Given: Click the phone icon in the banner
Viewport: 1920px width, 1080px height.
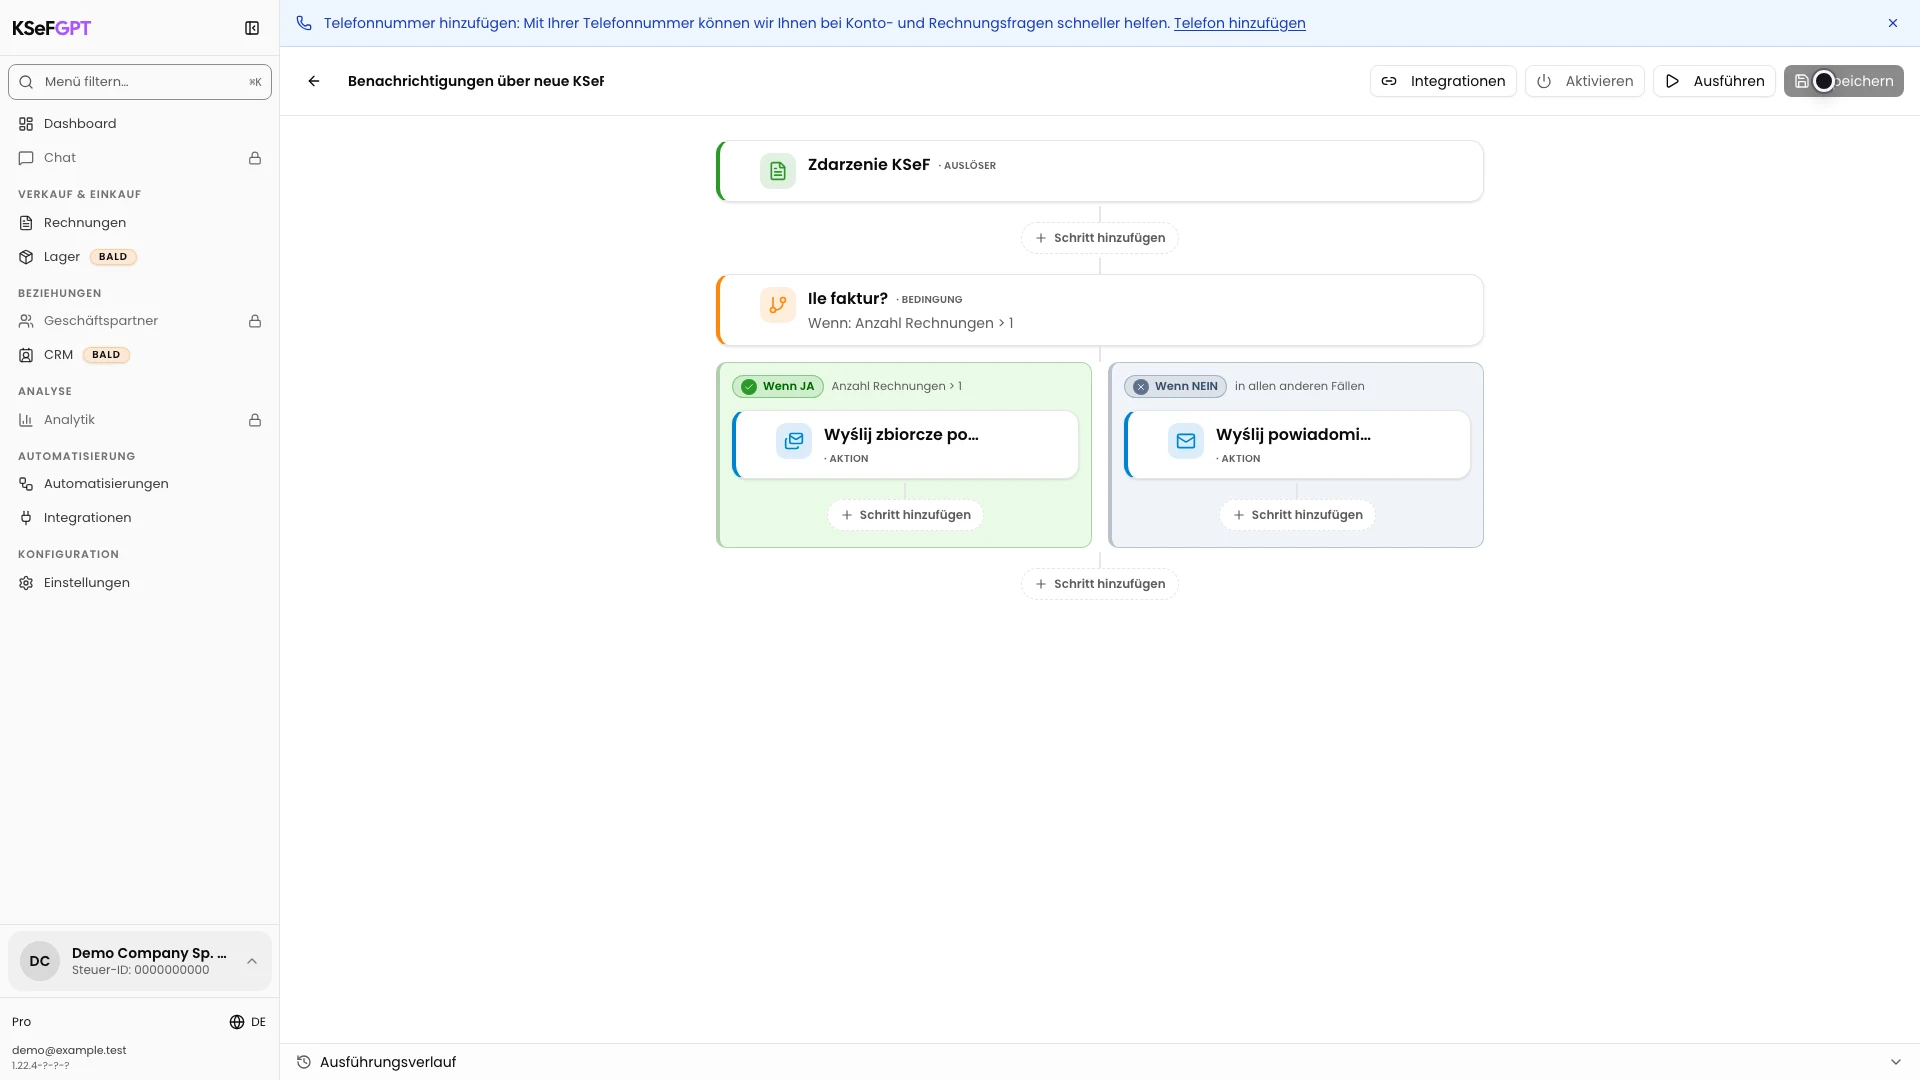Looking at the screenshot, I should coord(304,23).
